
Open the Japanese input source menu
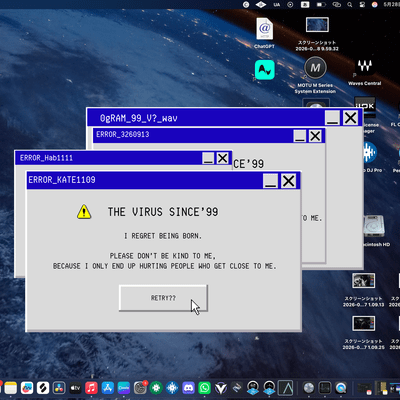point(305,5)
